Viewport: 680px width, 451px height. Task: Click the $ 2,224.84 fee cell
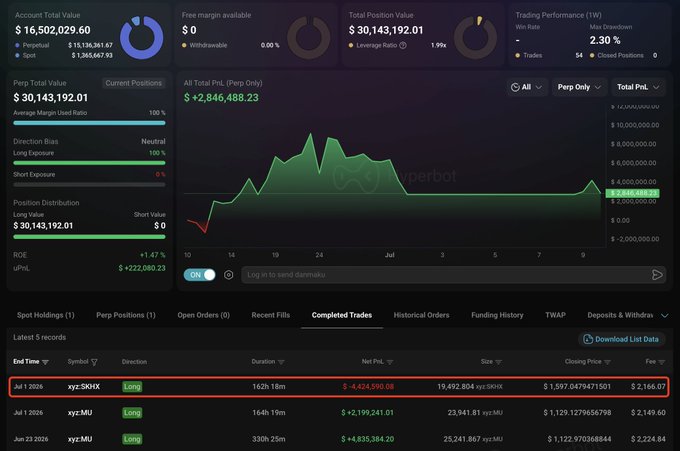point(648,439)
